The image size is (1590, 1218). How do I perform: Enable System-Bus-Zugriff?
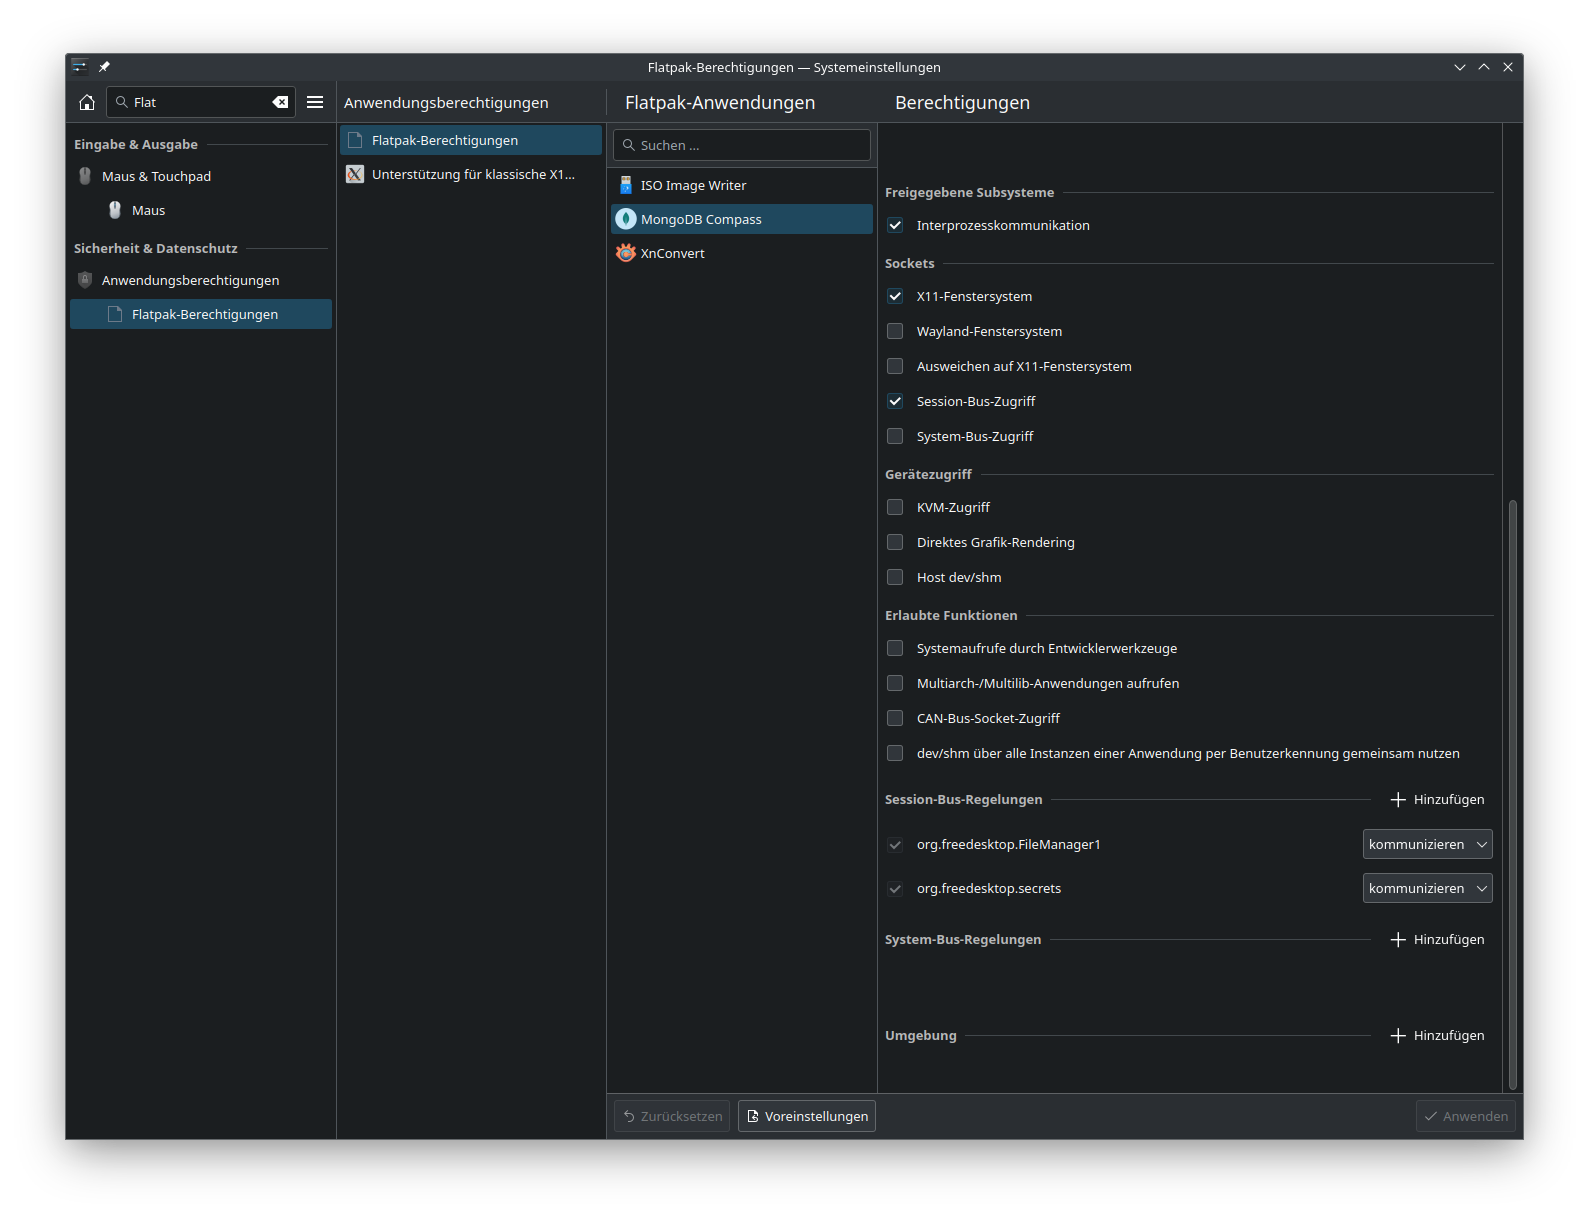point(895,436)
